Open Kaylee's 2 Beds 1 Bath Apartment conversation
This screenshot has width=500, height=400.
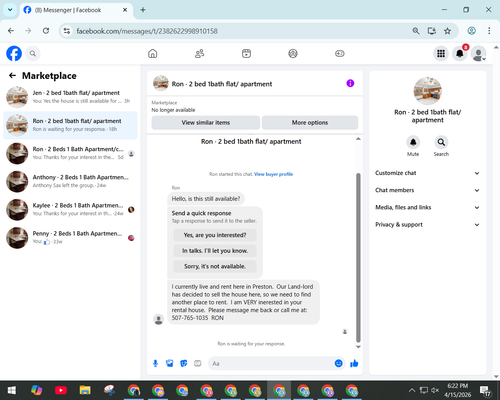click(70, 210)
